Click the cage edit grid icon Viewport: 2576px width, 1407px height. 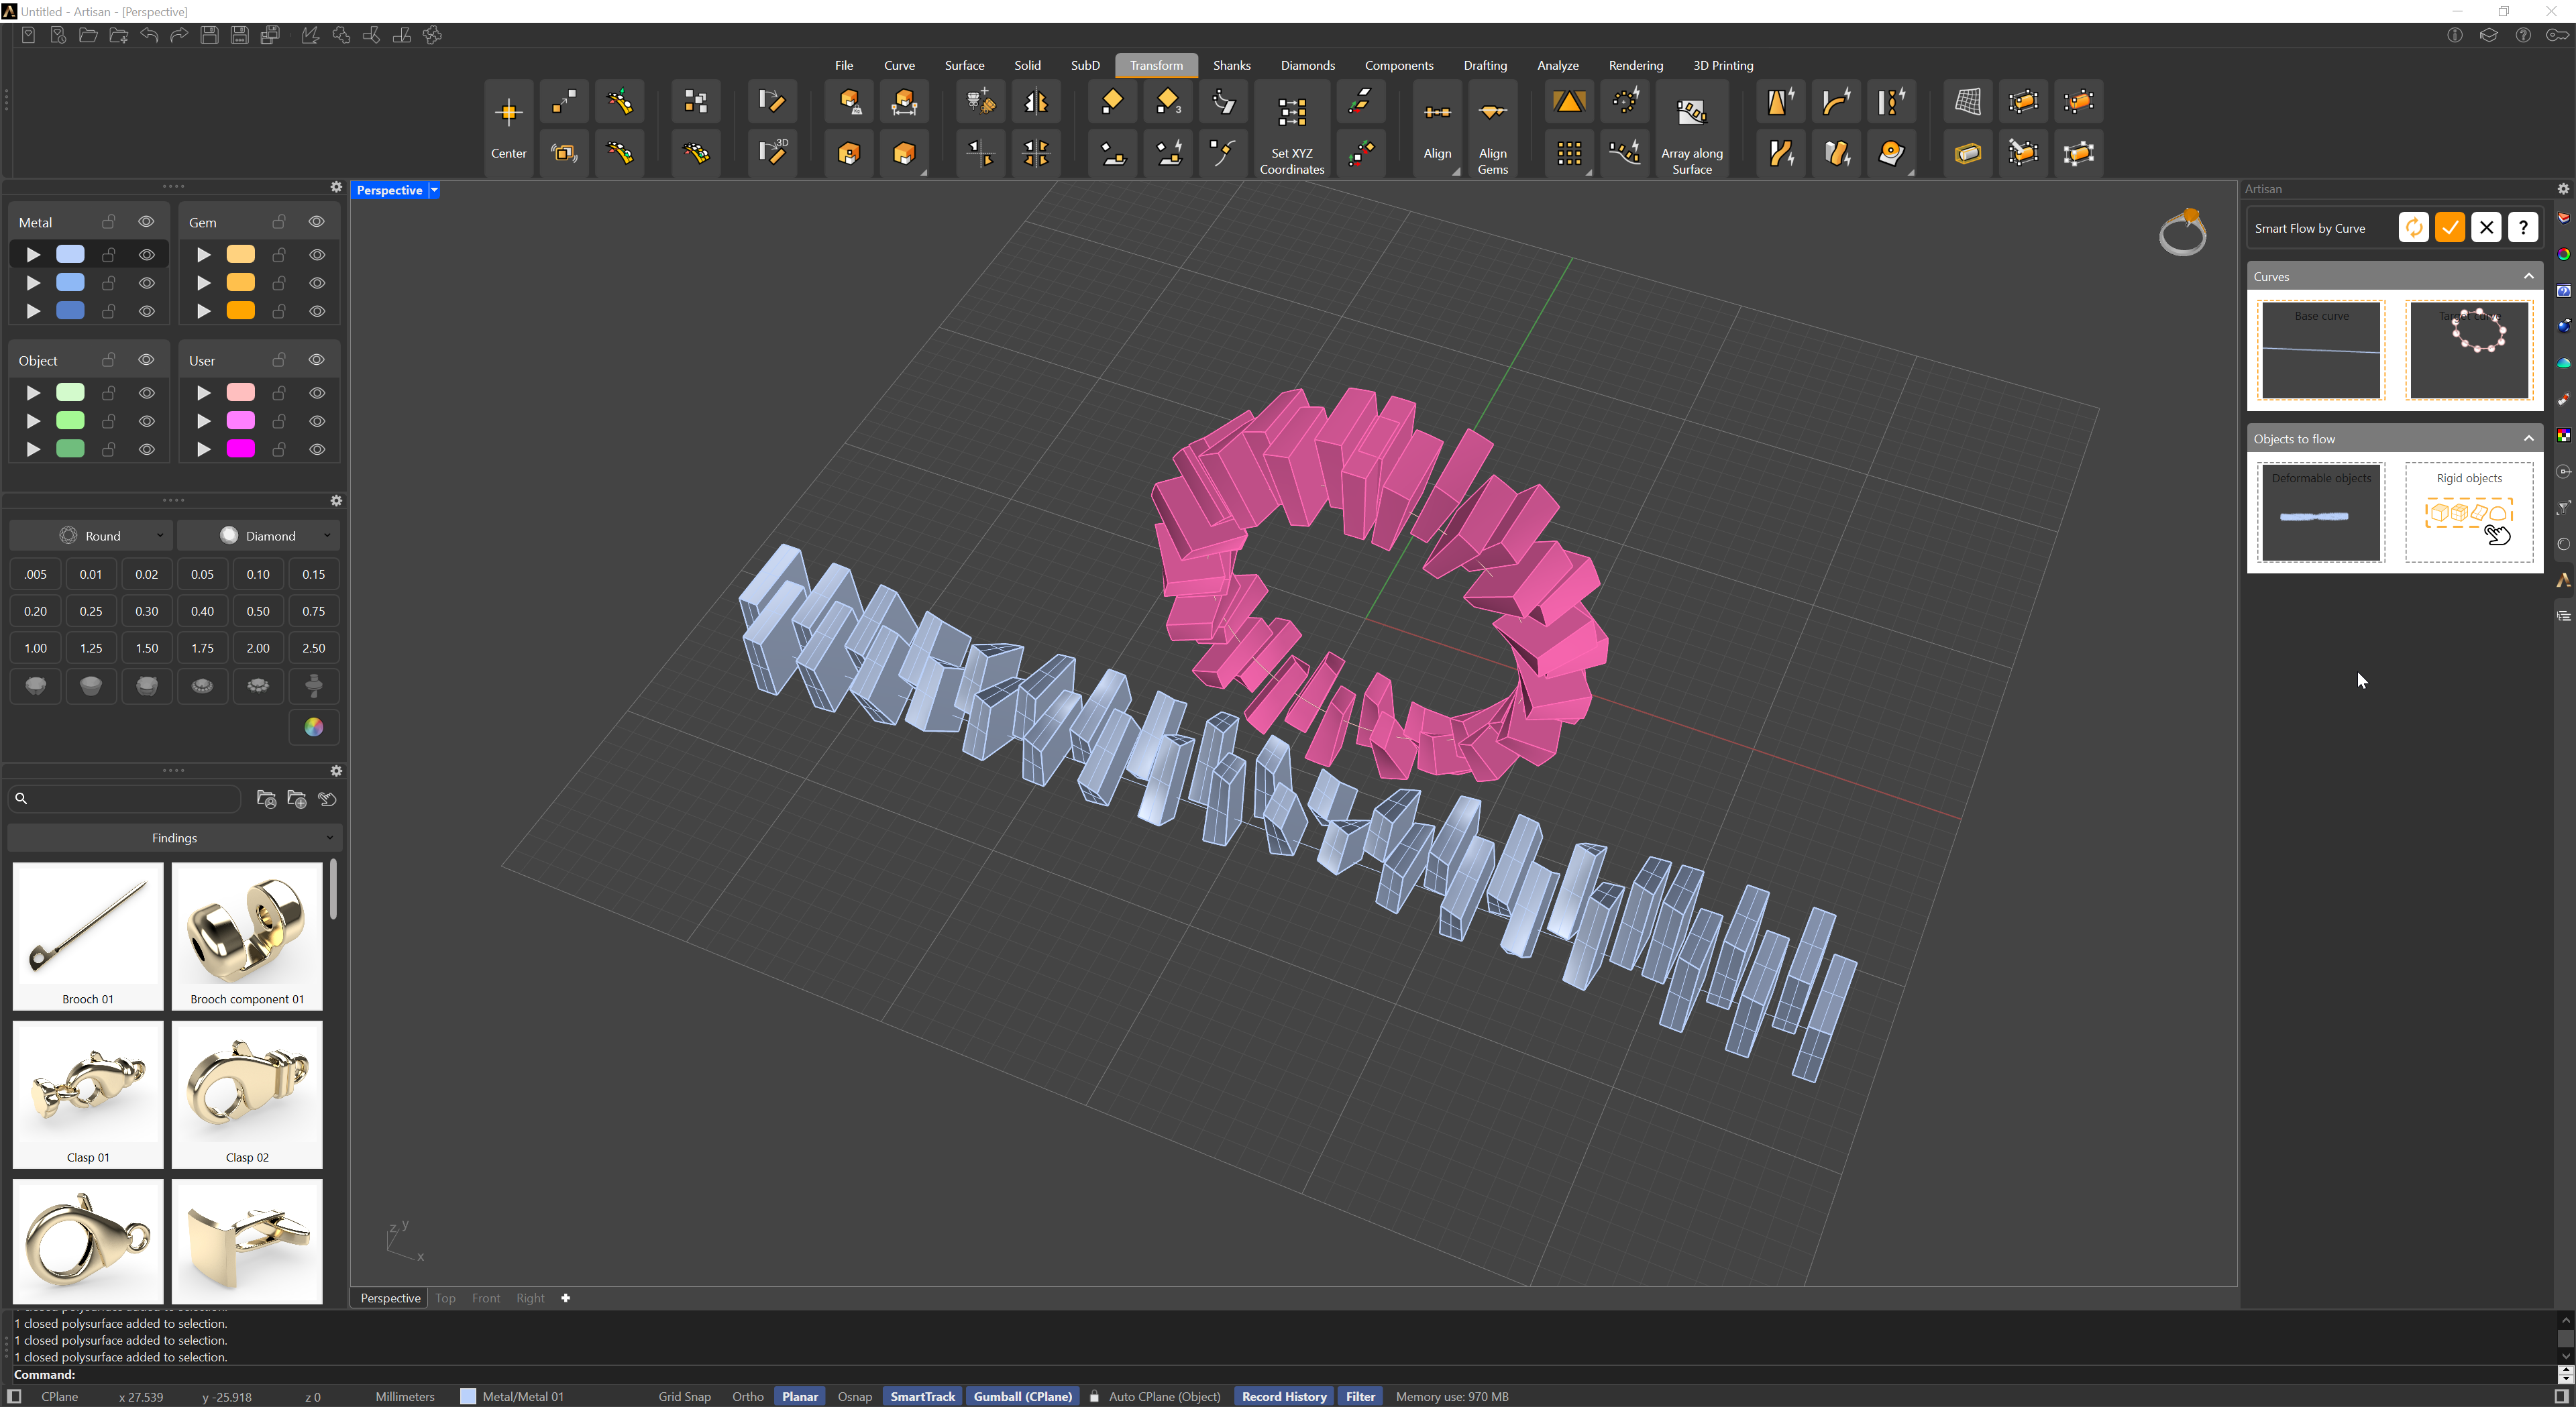1968,102
